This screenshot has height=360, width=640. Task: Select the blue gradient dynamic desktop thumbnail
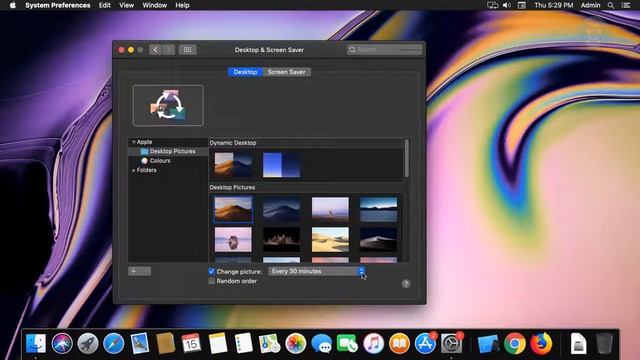coord(282,165)
